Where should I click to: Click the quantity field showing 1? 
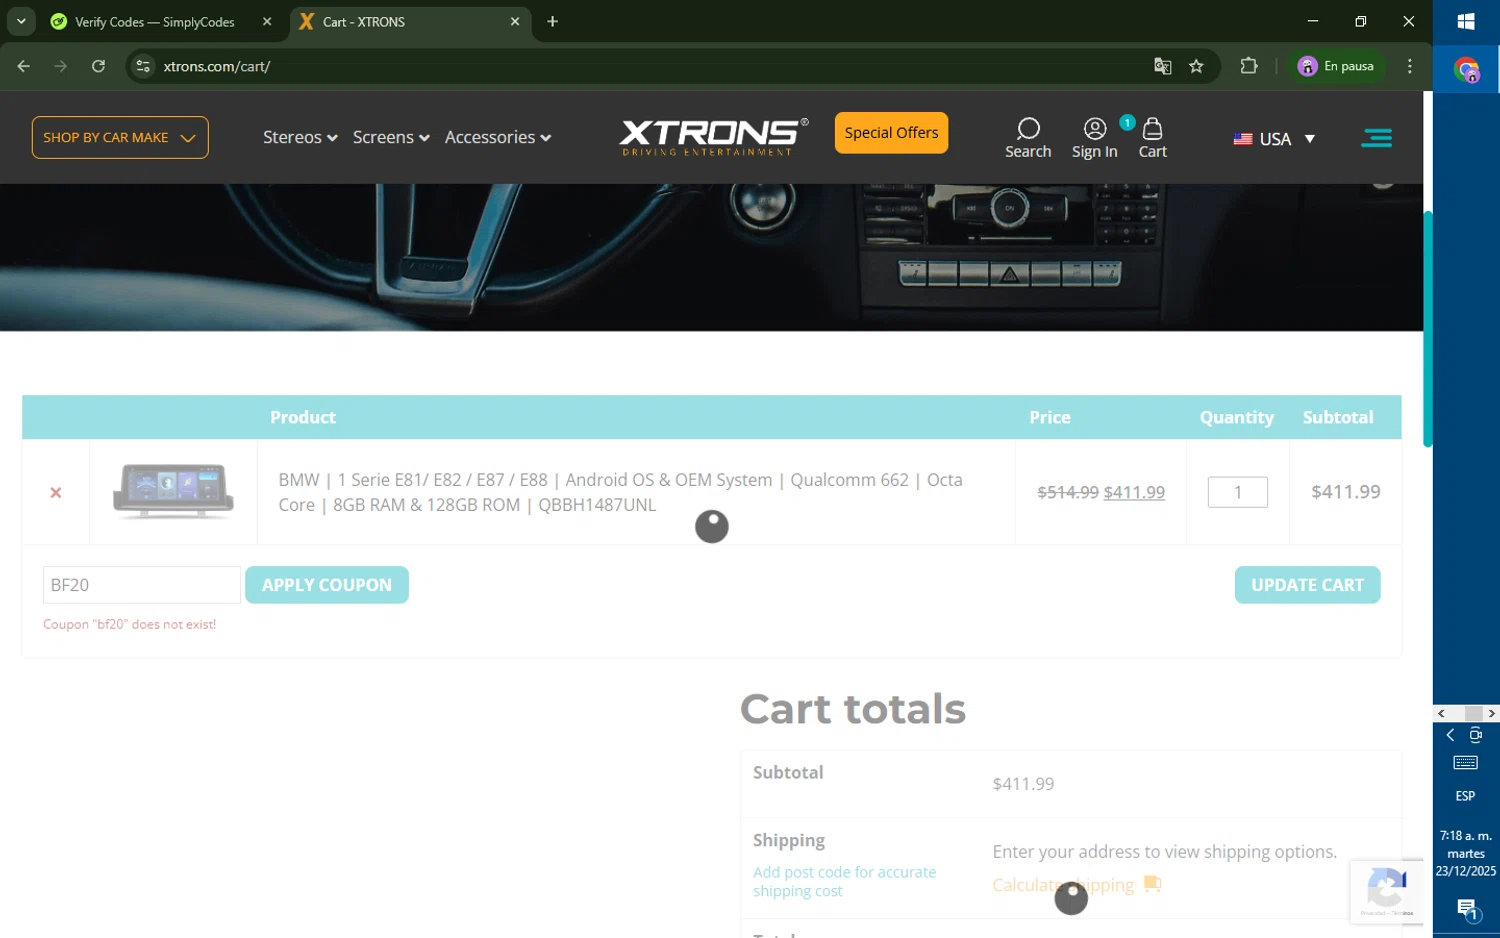pyautogui.click(x=1237, y=492)
